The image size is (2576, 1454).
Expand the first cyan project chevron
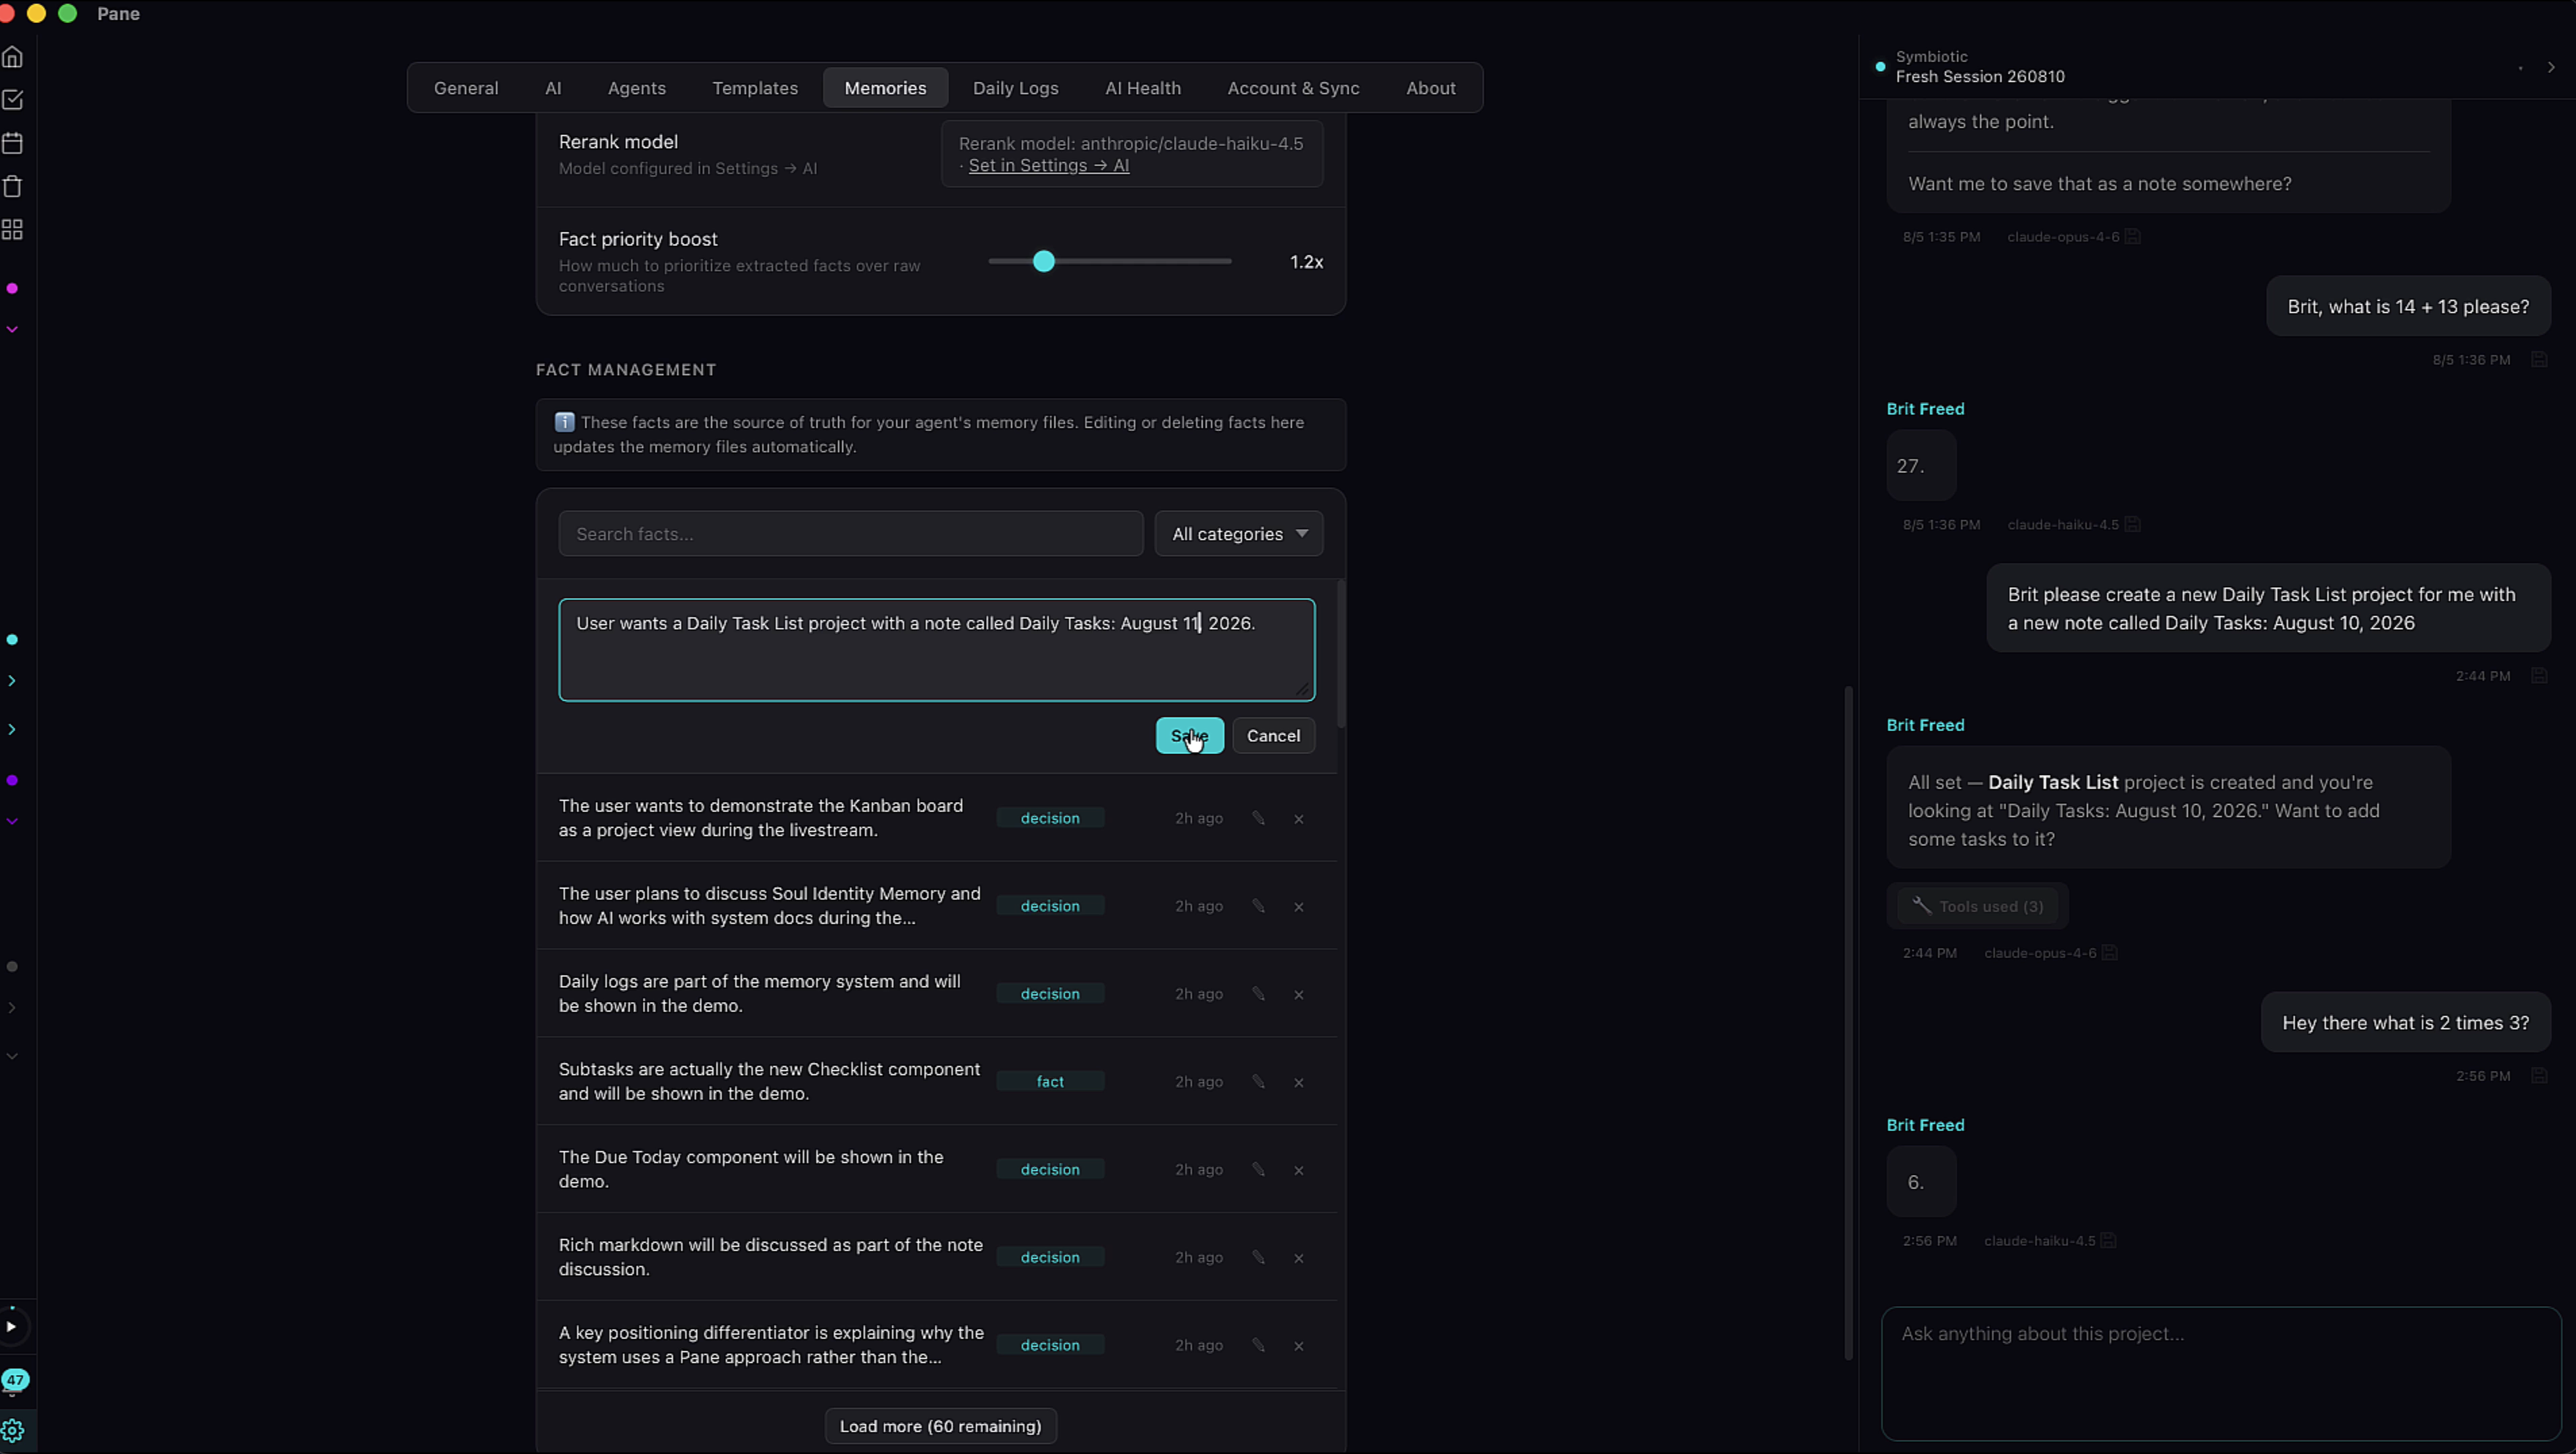(x=12, y=681)
